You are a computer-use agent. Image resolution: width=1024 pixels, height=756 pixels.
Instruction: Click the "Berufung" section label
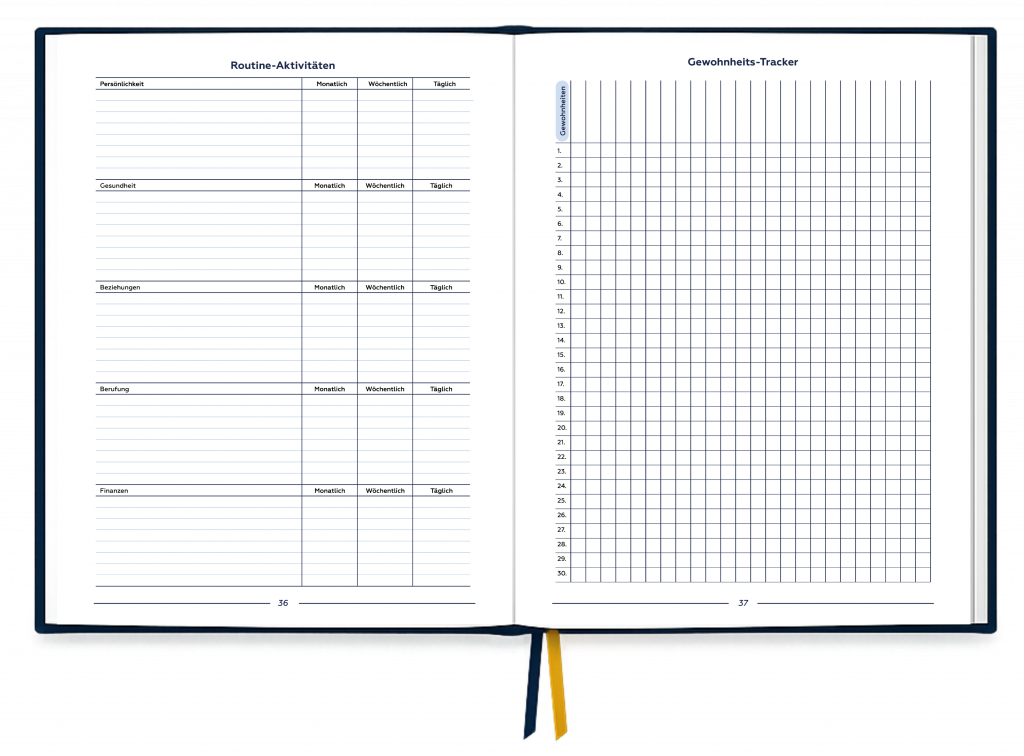pos(114,389)
